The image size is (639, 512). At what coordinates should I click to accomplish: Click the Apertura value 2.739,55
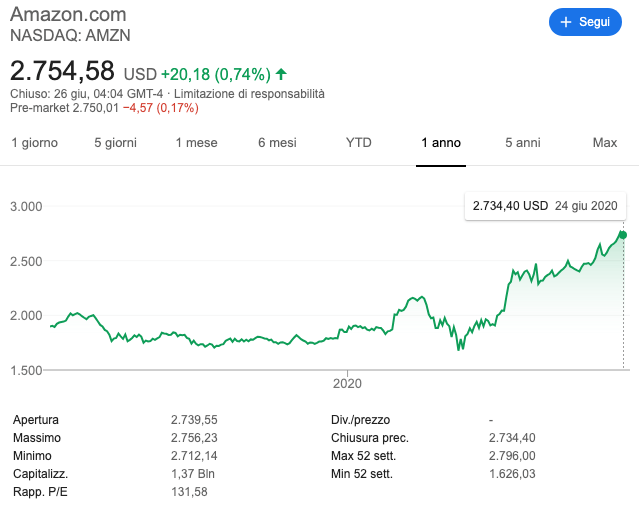(x=194, y=420)
